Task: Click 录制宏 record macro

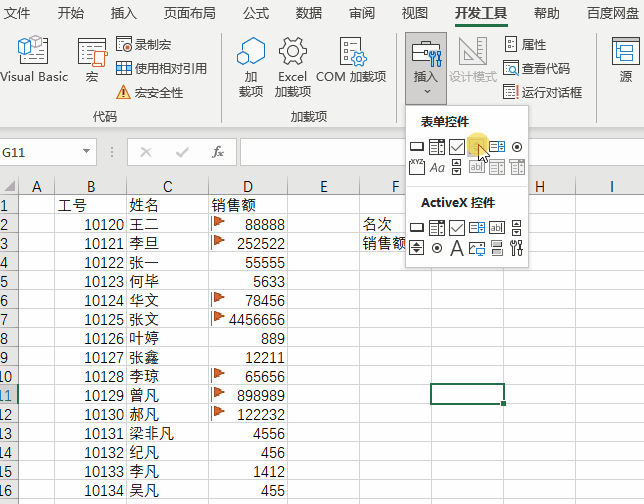Action: tap(143, 44)
